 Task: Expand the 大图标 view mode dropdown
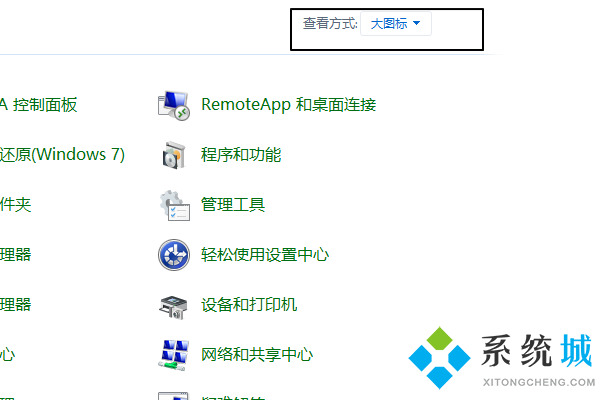[x=396, y=23]
